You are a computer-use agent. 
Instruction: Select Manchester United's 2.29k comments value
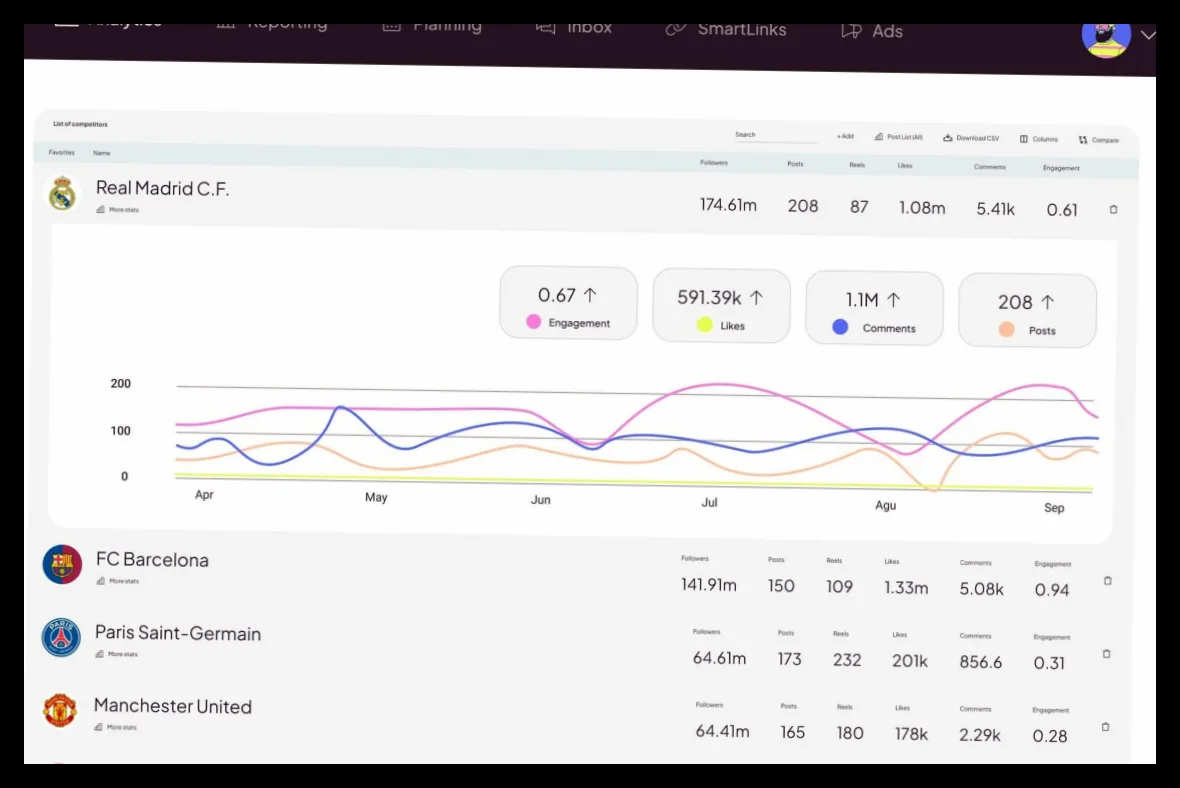pos(980,735)
